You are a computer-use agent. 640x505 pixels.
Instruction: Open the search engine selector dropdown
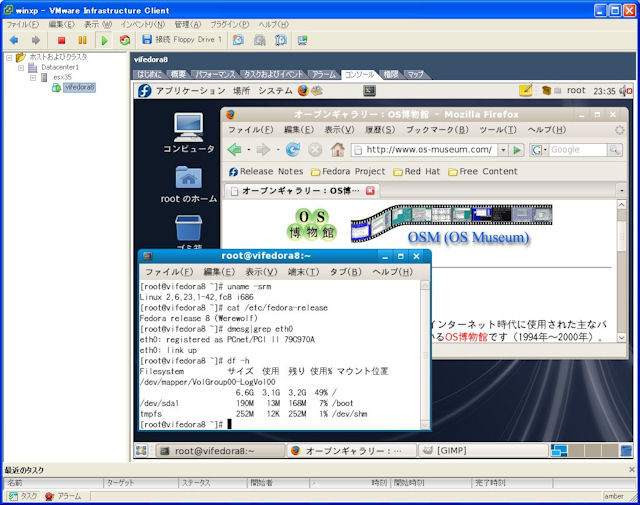coord(539,150)
